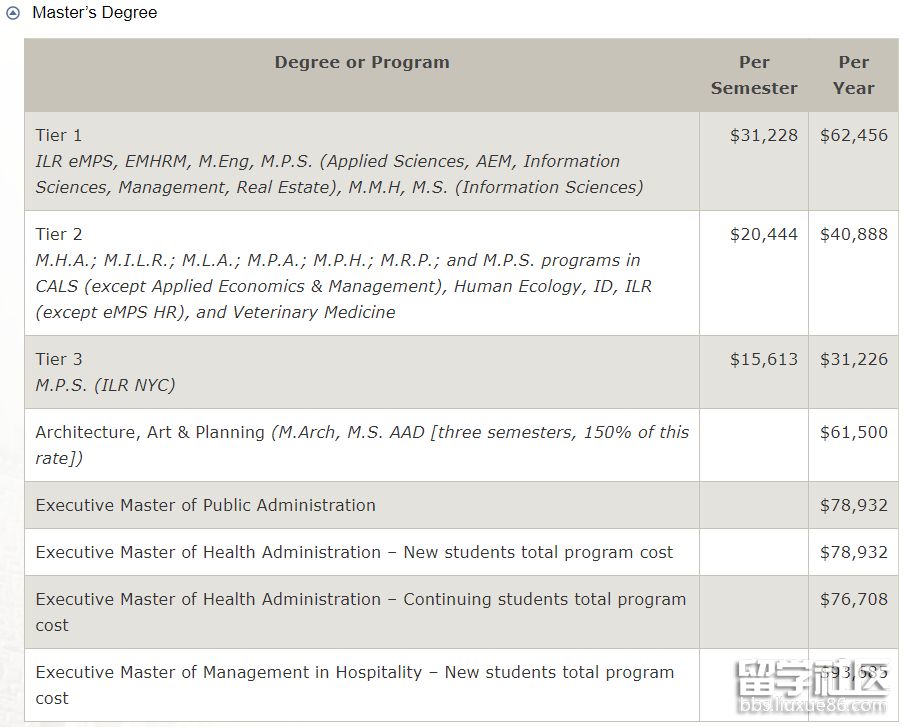The height and width of the screenshot is (727, 903).
Task: Select the Tier 2 row title
Action: [x=59, y=234]
